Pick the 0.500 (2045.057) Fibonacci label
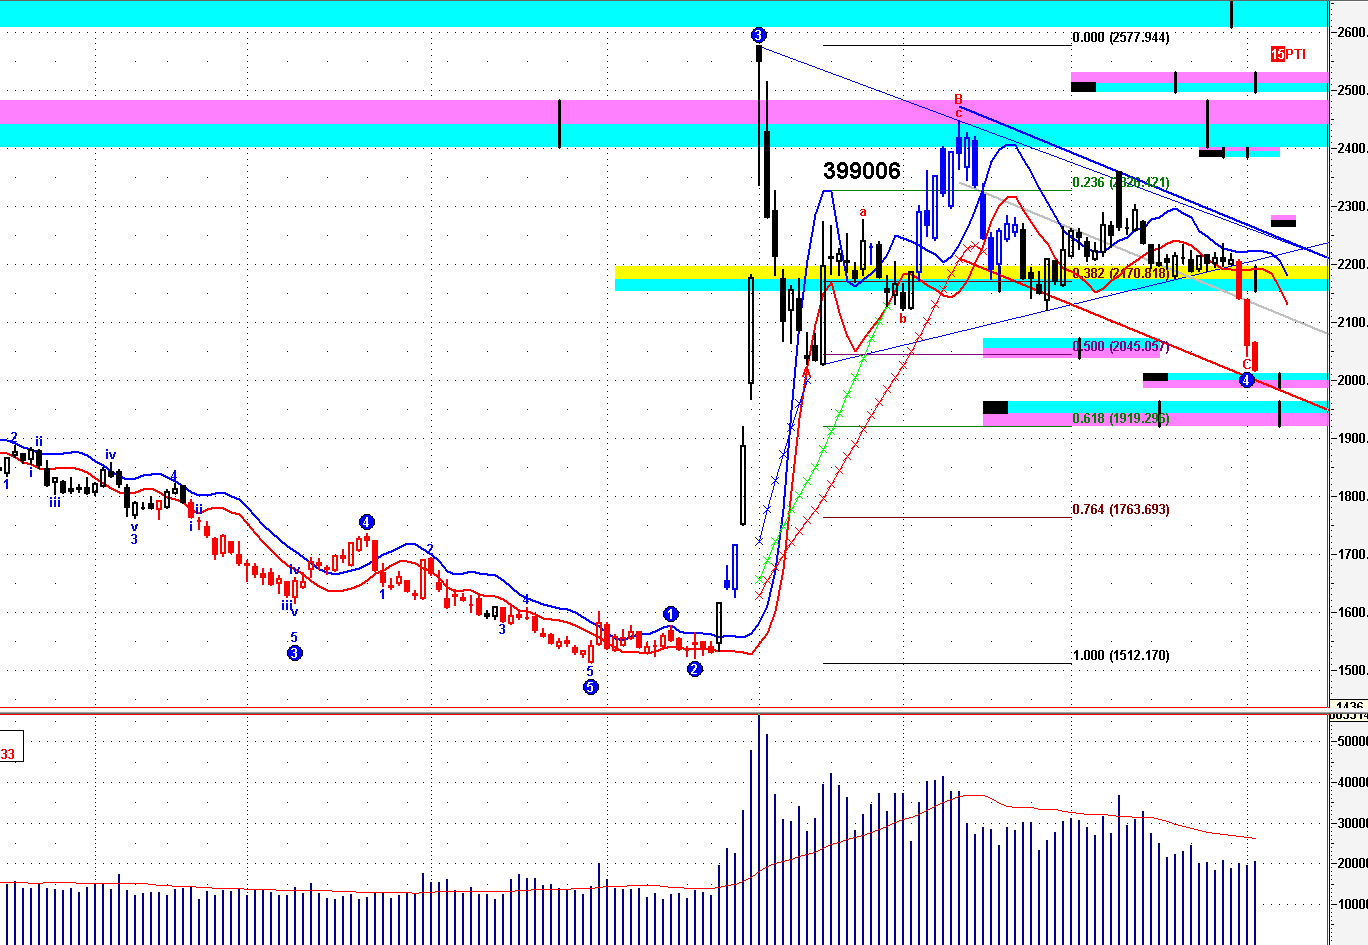This screenshot has height=945, width=1368. (x=1120, y=347)
